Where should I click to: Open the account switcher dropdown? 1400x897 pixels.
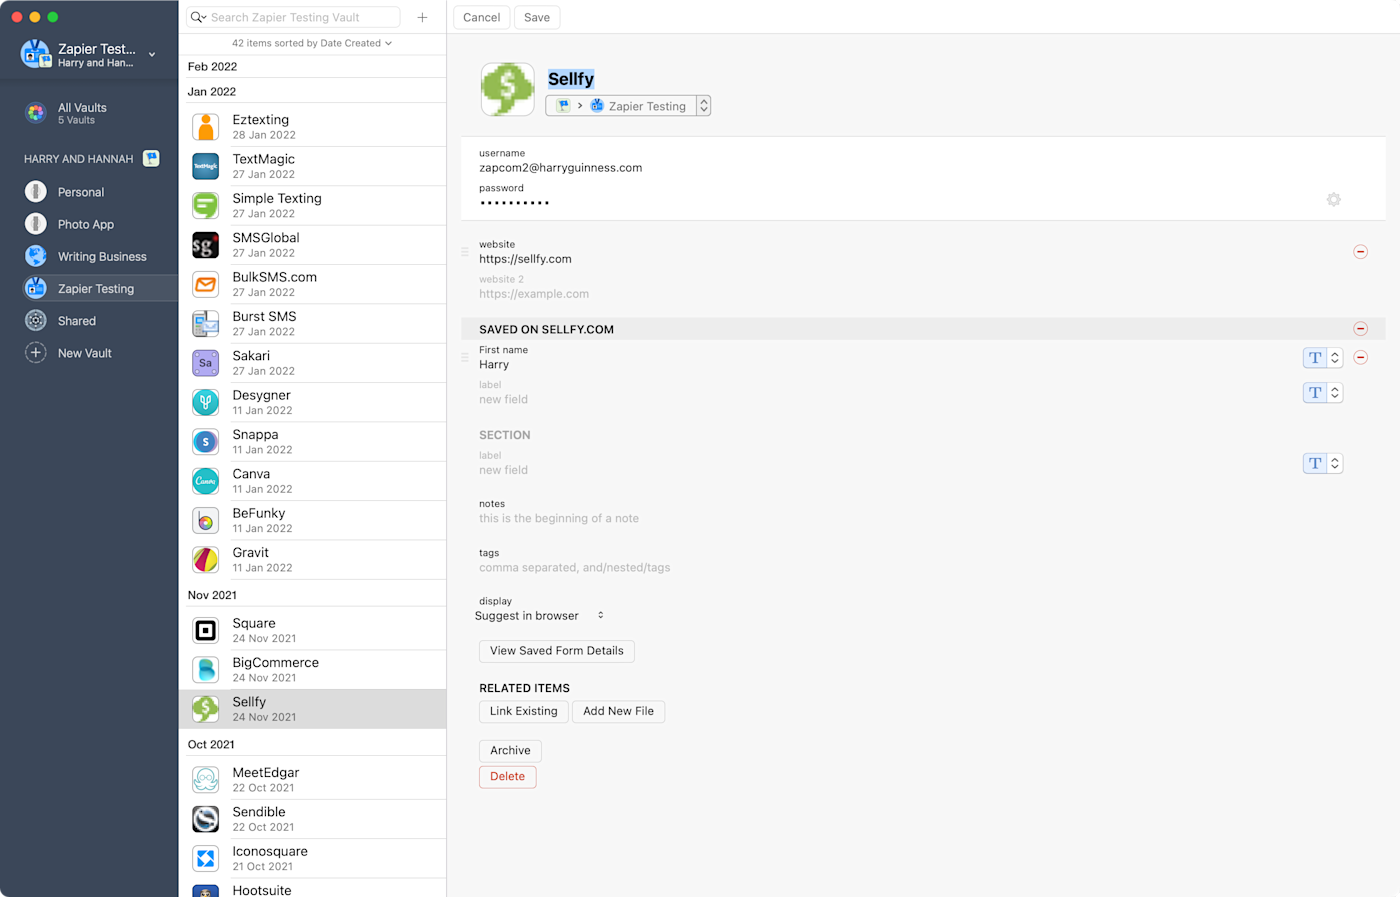coord(152,55)
